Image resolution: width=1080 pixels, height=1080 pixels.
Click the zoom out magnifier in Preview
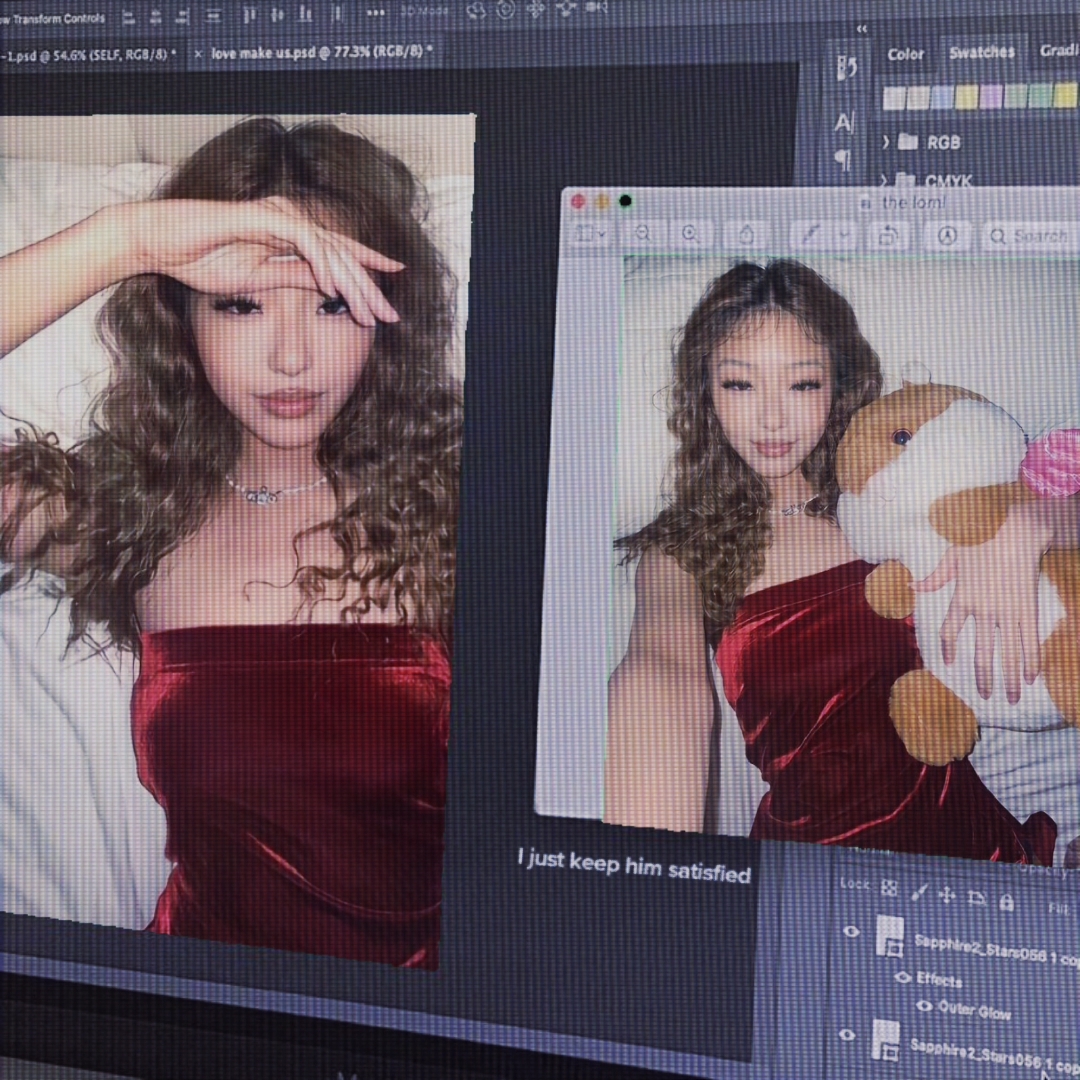click(643, 233)
